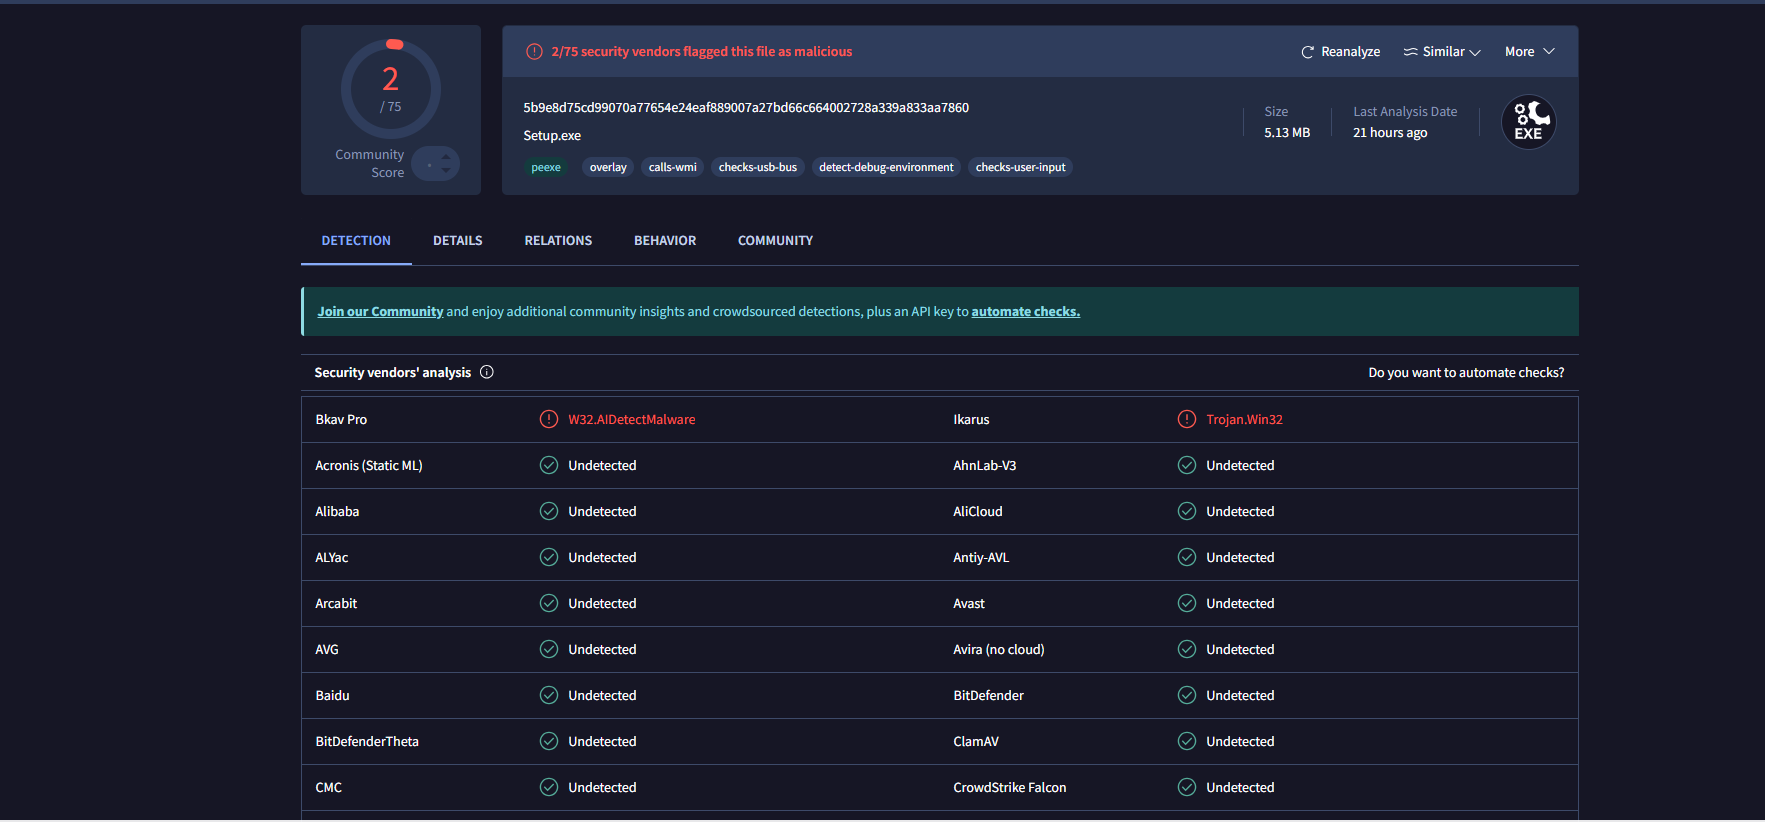Click the malicious alert icon in the header banner

point(535,52)
